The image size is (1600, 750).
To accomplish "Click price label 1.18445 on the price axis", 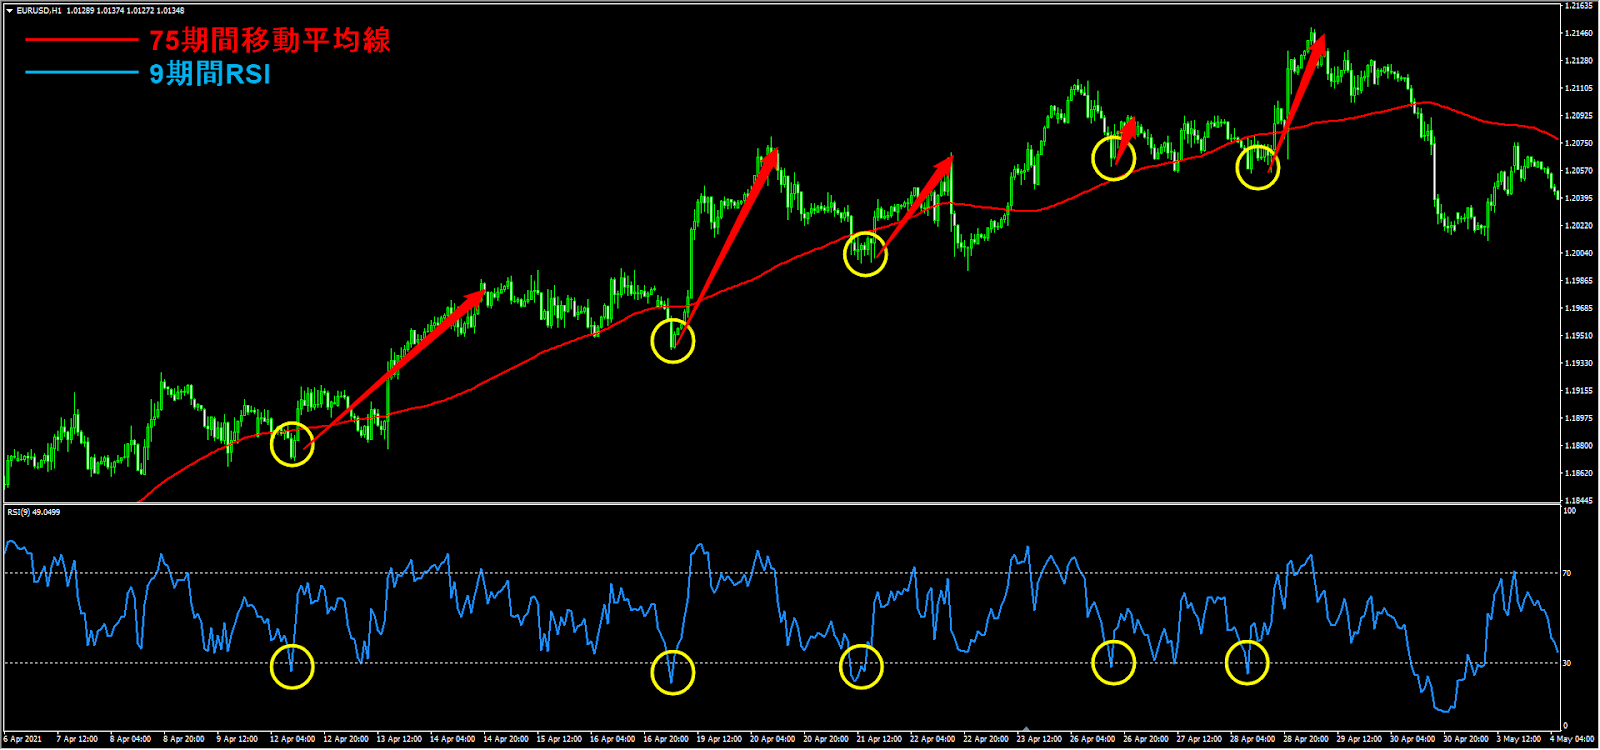I will (1578, 499).
